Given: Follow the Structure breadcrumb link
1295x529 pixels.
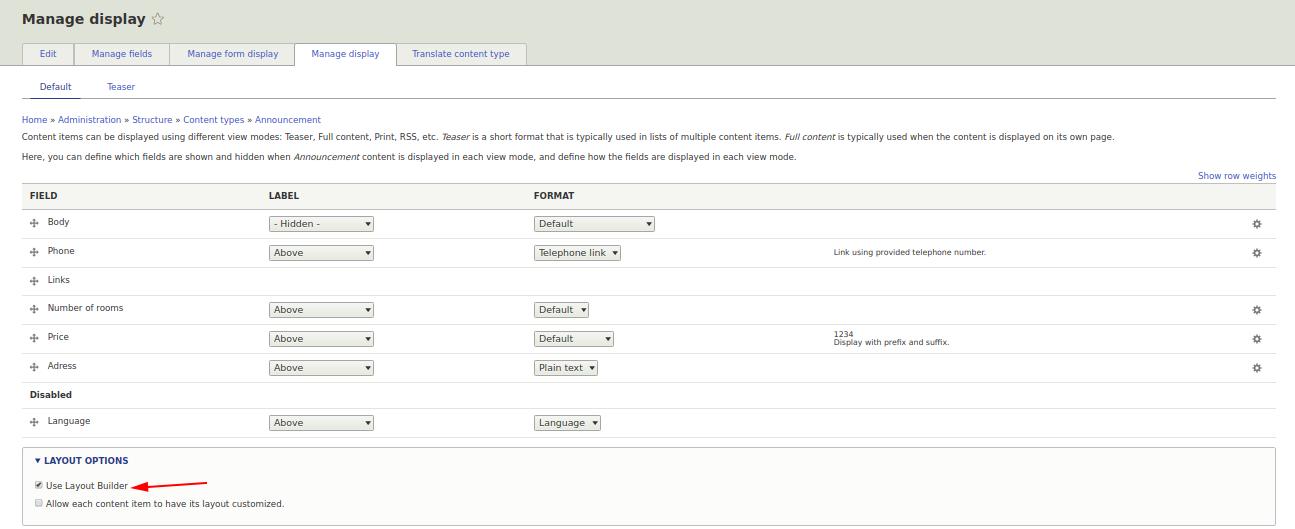Looking at the screenshot, I should tap(152, 120).
